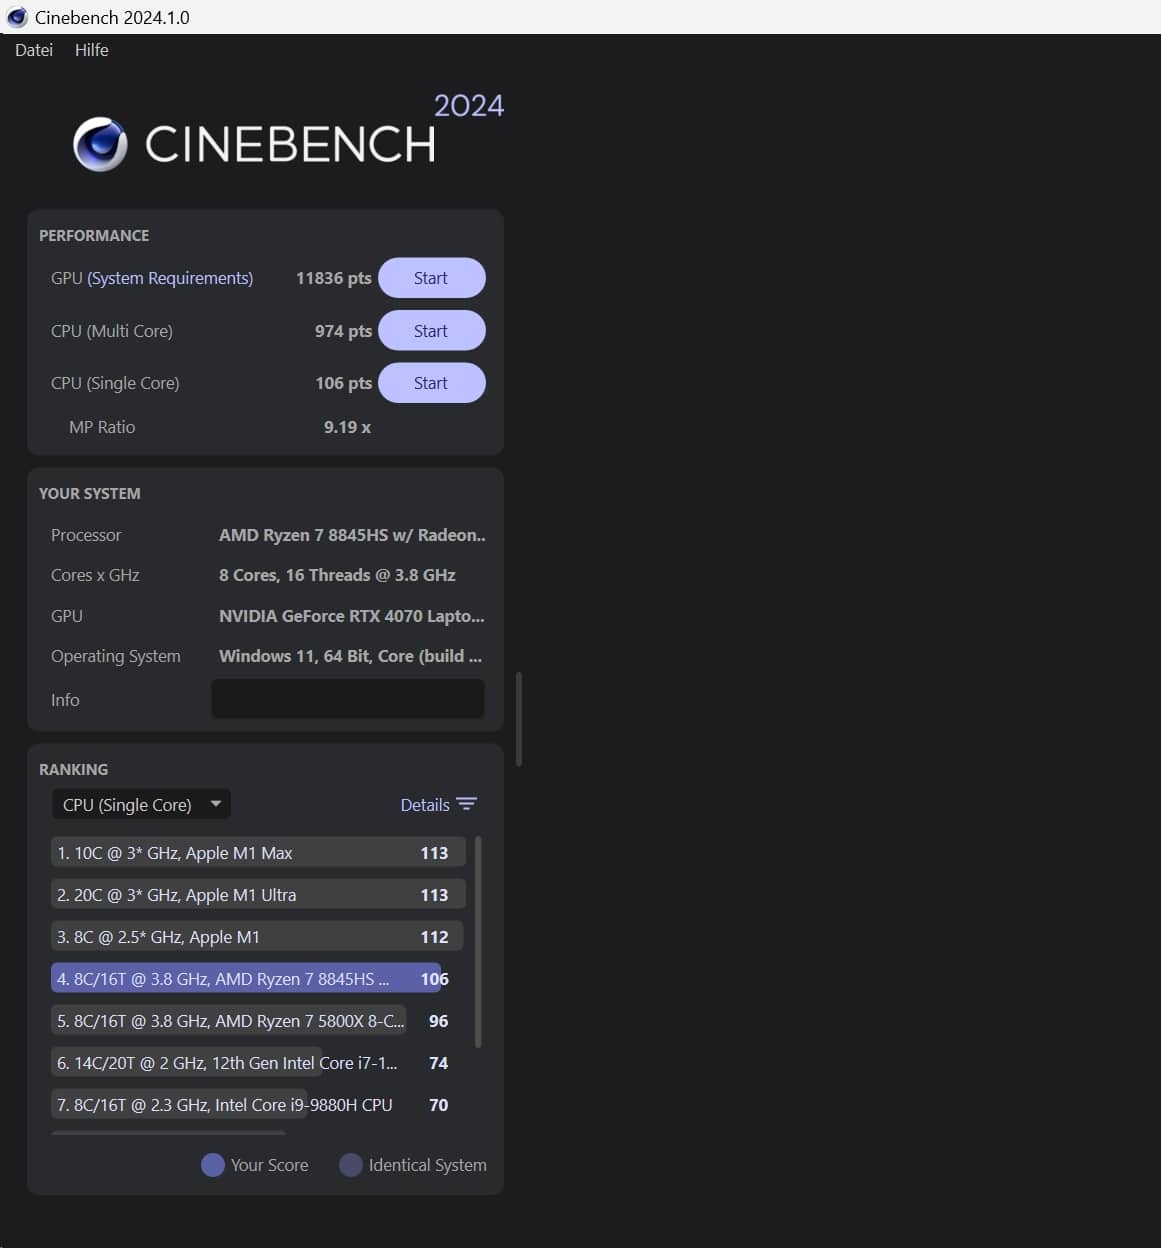
Task: Open the Datei menu
Action: 34,50
